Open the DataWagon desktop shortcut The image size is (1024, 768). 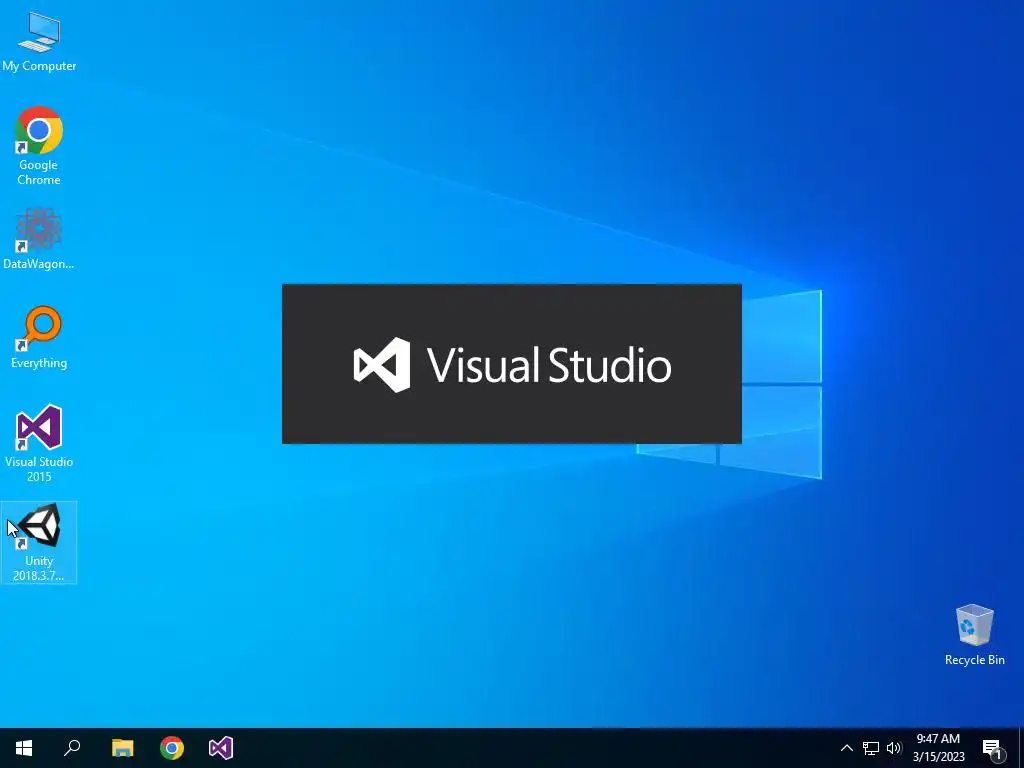click(x=39, y=238)
